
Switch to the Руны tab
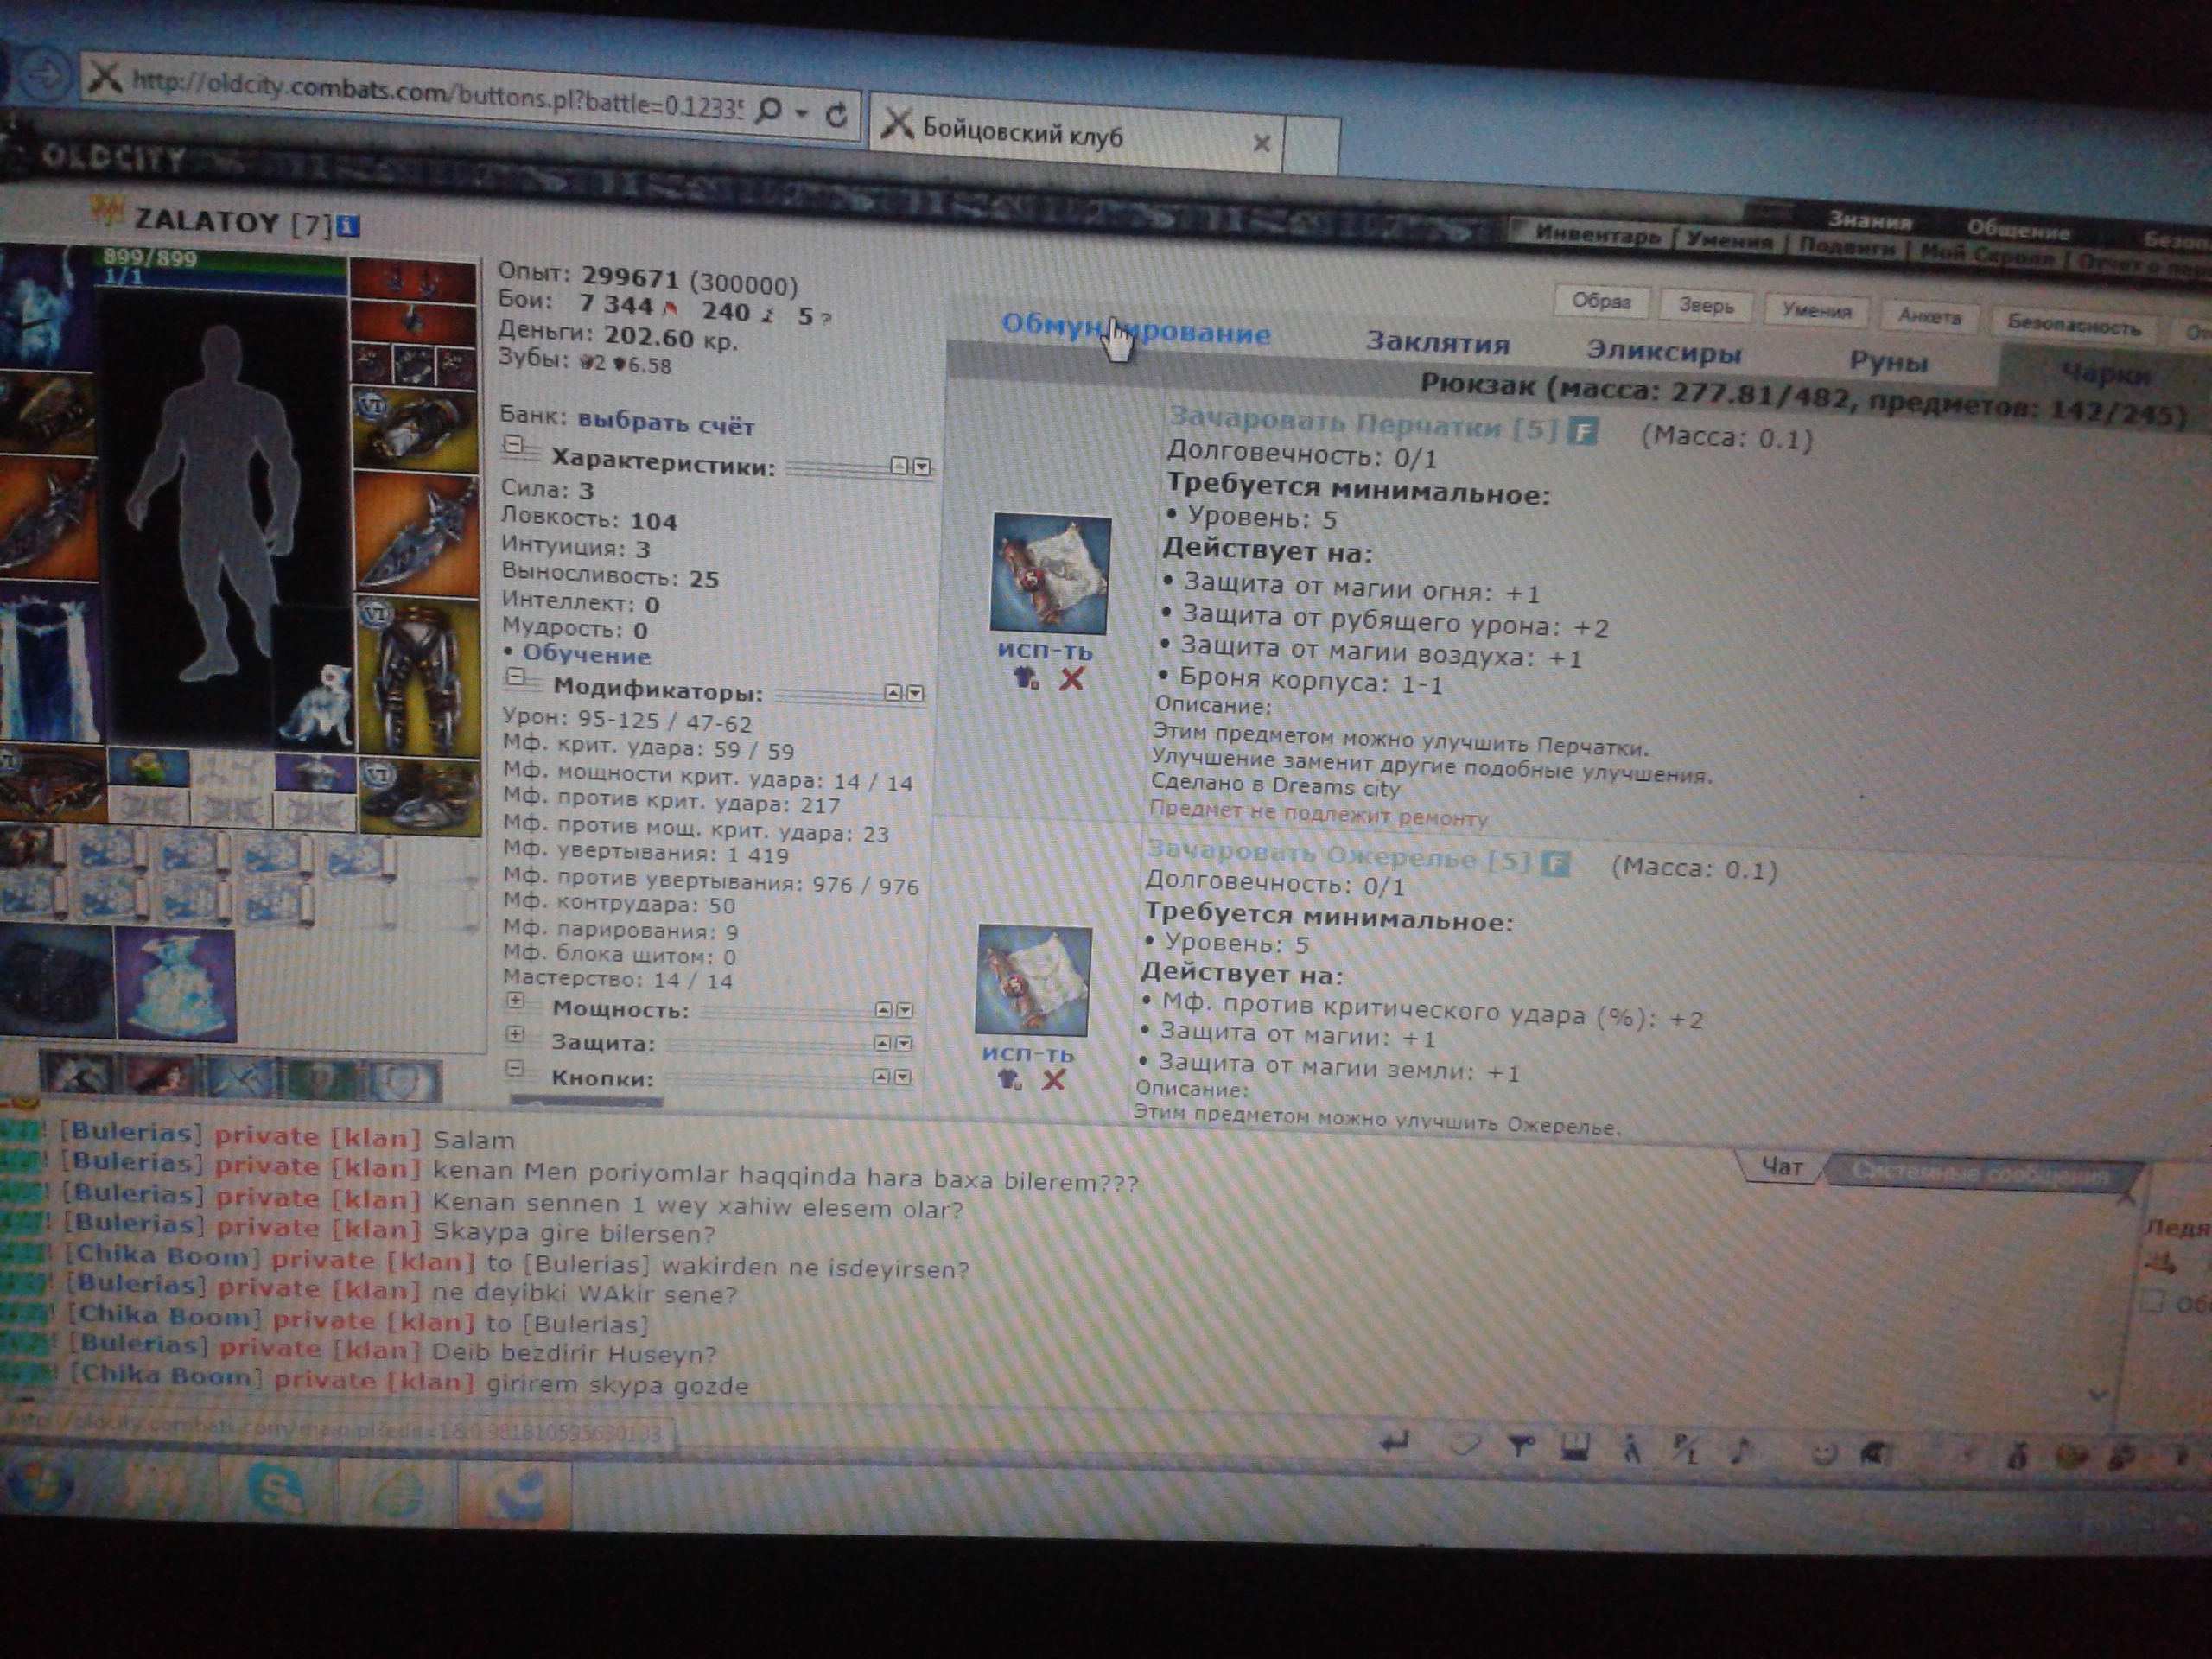tap(1888, 362)
